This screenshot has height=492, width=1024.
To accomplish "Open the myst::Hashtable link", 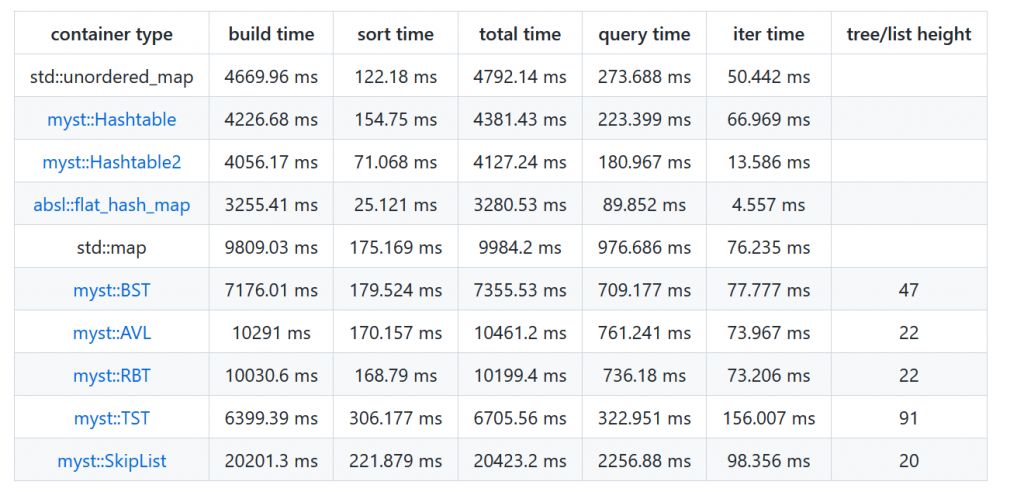I will click(112, 120).
